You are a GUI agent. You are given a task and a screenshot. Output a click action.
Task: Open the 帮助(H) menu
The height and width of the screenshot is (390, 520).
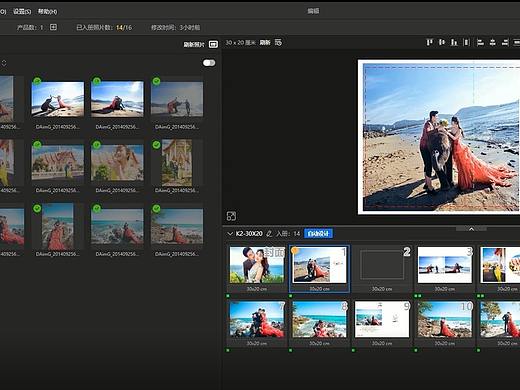tap(47, 11)
